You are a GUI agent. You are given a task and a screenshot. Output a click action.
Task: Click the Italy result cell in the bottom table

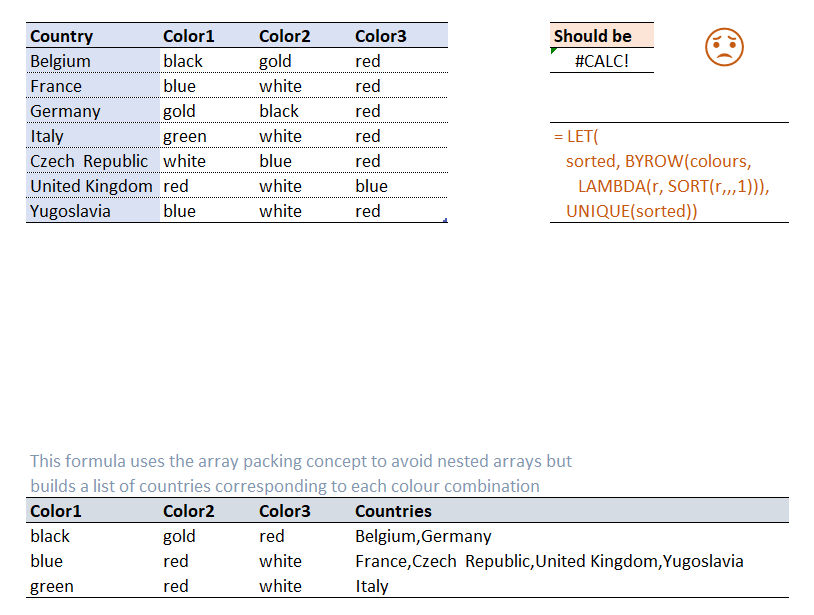[x=372, y=586]
